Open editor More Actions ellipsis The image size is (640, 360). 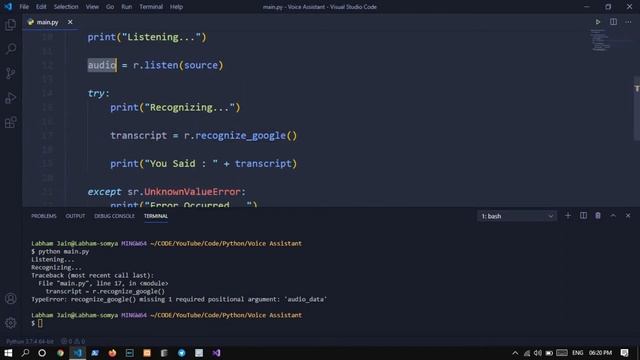[628, 22]
